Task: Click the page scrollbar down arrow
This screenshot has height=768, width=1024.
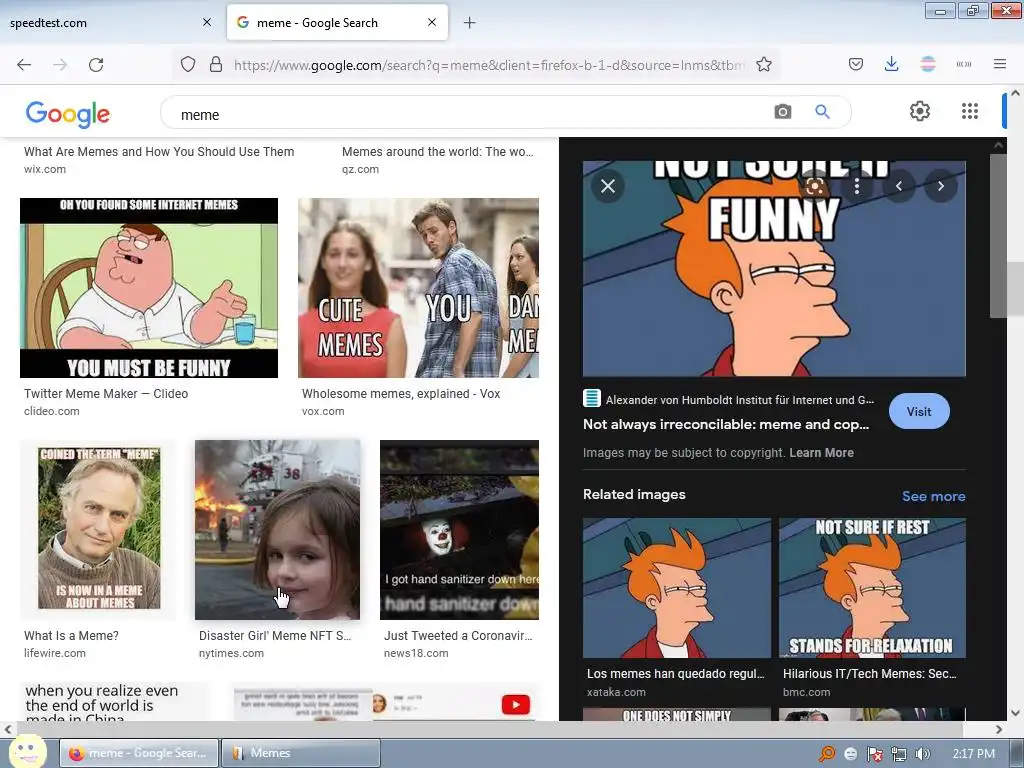Action: click(x=1015, y=712)
